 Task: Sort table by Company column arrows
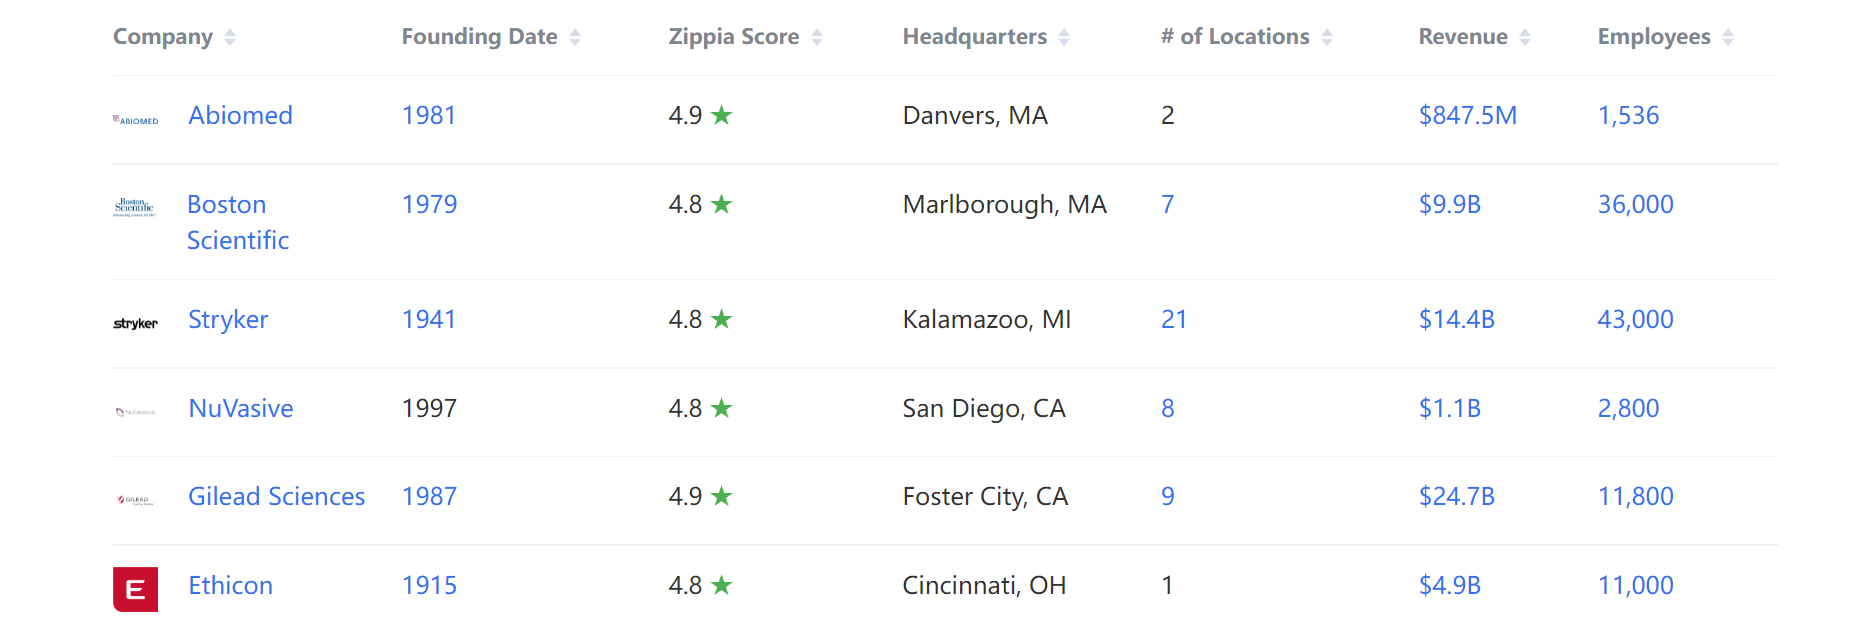click(x=230, y=37)
